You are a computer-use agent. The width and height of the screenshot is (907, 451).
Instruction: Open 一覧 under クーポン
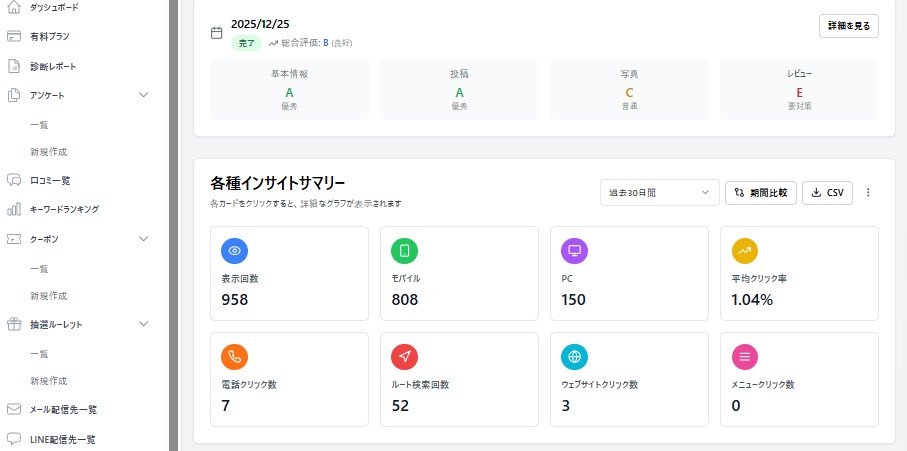click(x=39, y=269)
